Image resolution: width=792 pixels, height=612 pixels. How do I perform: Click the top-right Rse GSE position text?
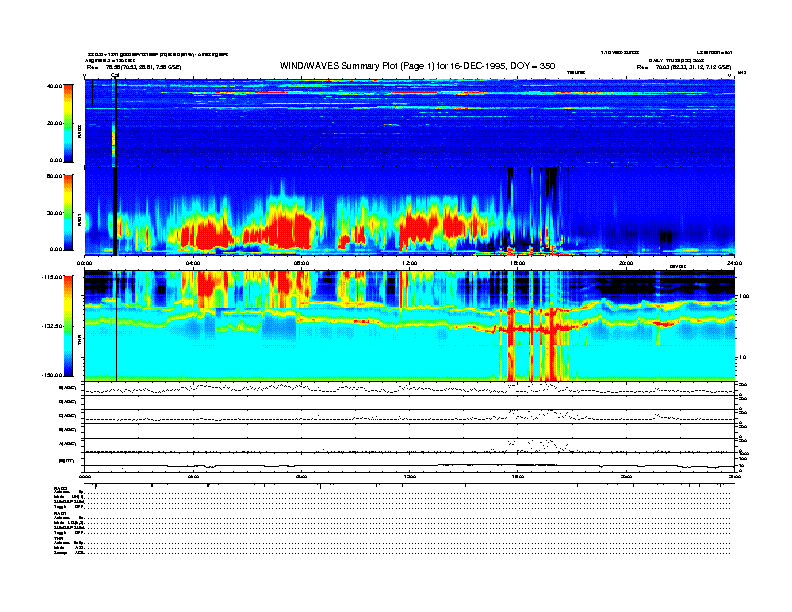click(x=684, y=67)
